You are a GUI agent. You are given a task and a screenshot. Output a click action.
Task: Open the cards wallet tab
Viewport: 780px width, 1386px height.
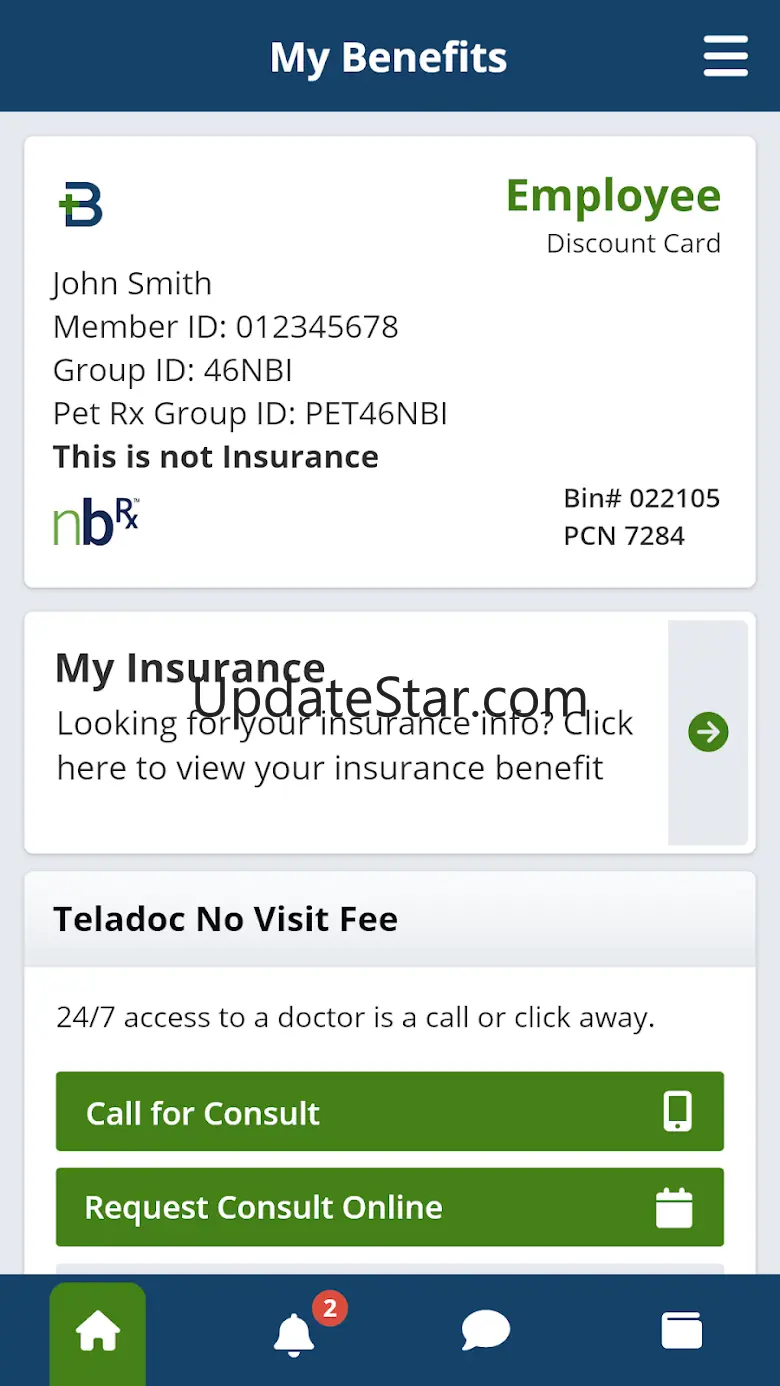(x=682, y=1332)
